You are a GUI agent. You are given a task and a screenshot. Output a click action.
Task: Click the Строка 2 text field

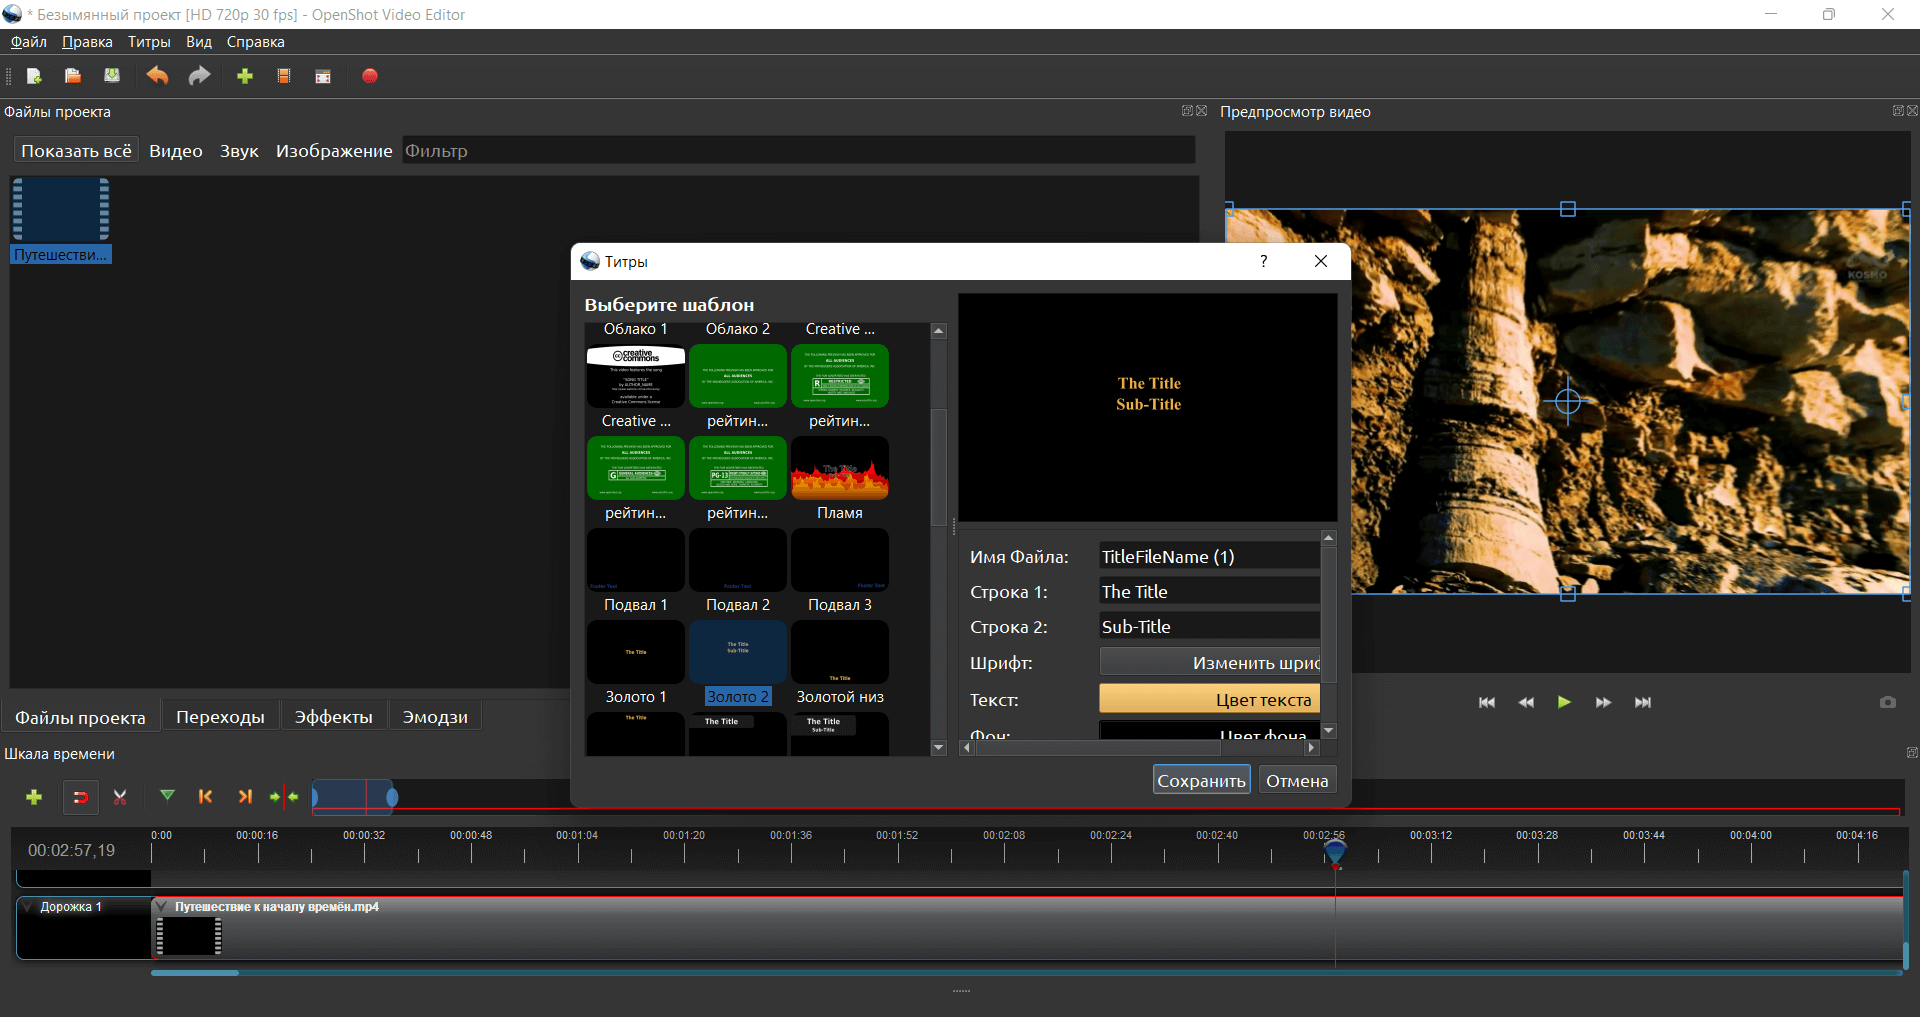1209,627
